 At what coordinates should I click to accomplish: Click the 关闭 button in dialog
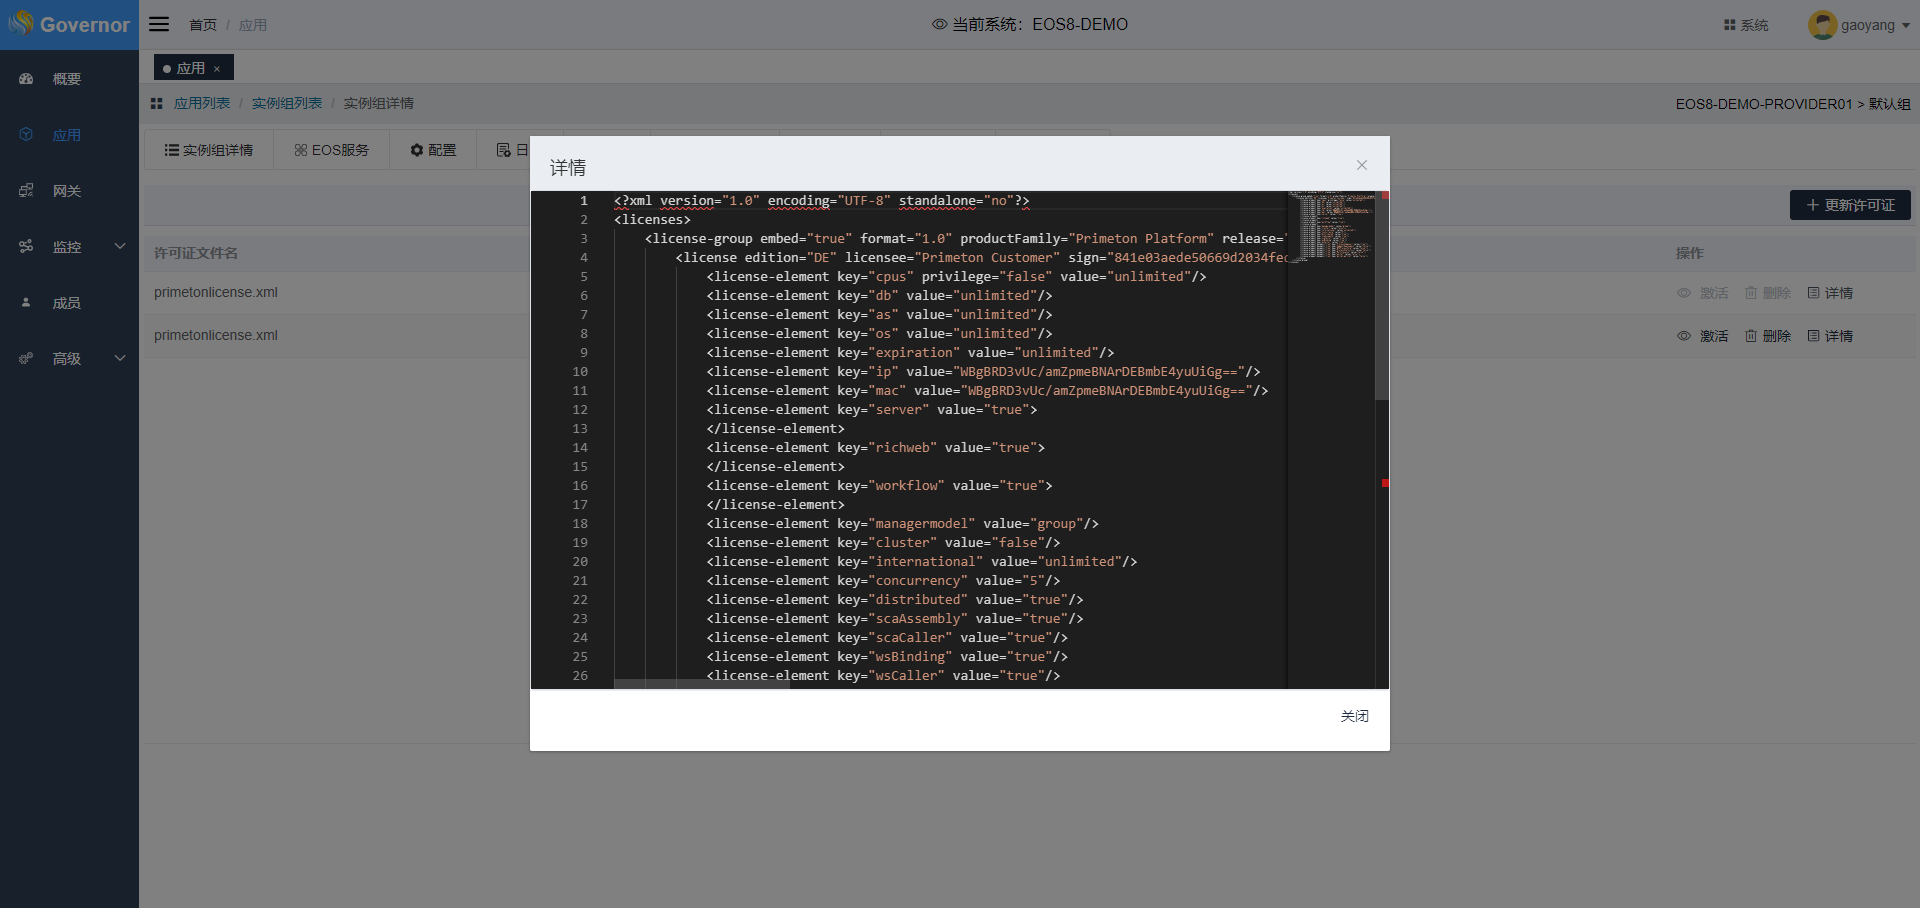1354,716
